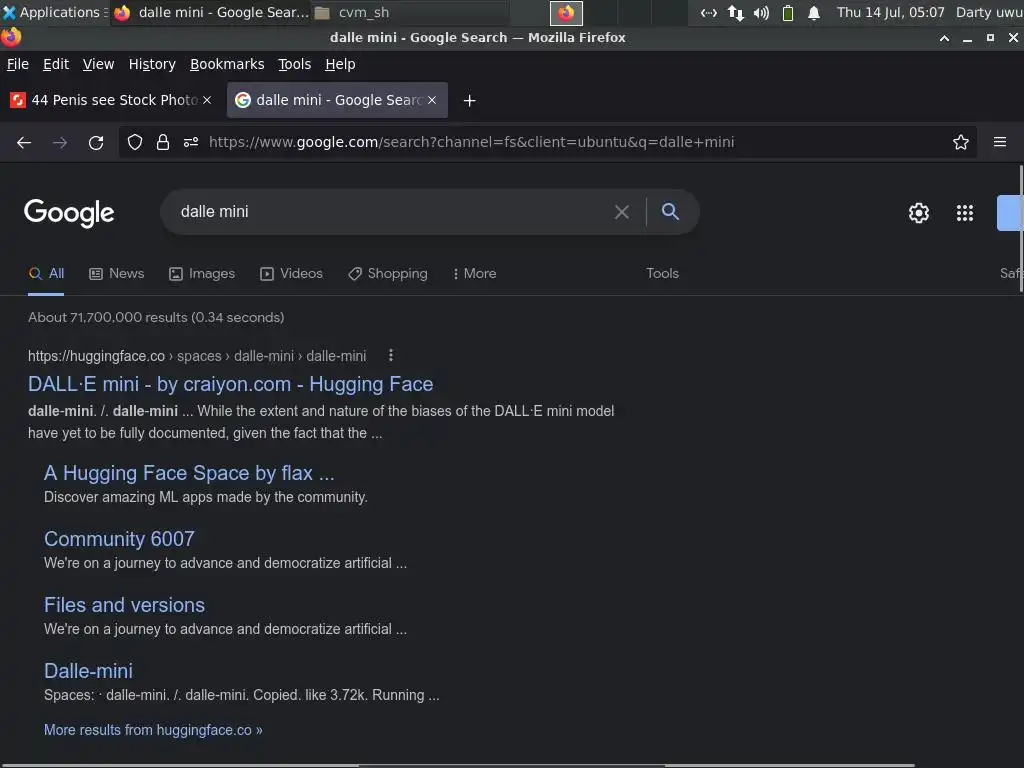Open the View menu
Viewport: 1024px width, 768px height.
[x=98, y=64]
